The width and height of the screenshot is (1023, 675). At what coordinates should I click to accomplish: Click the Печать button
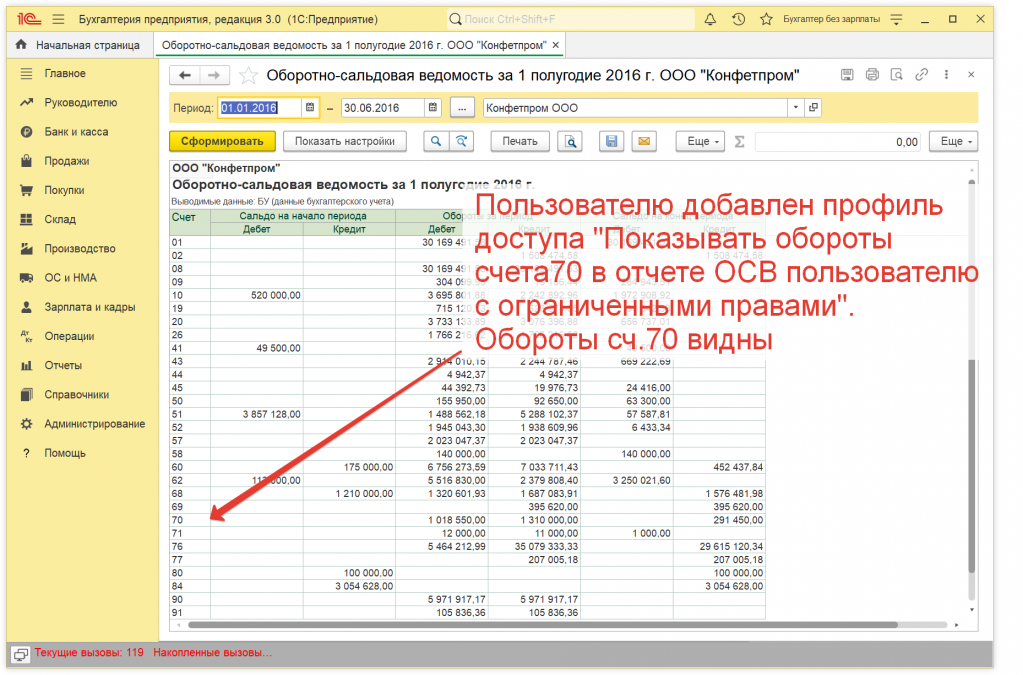519,142
